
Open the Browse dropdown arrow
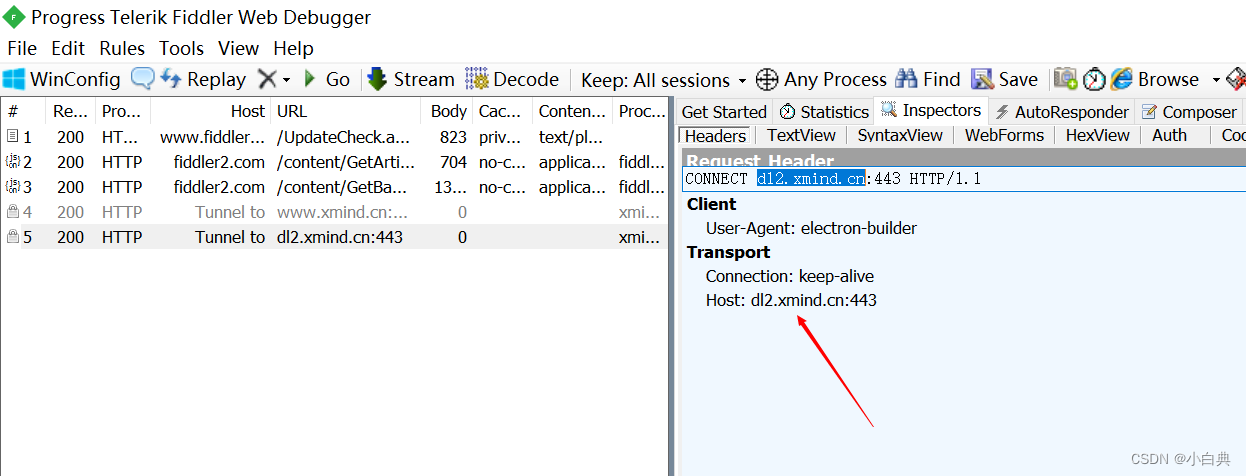coord(1216,80)
